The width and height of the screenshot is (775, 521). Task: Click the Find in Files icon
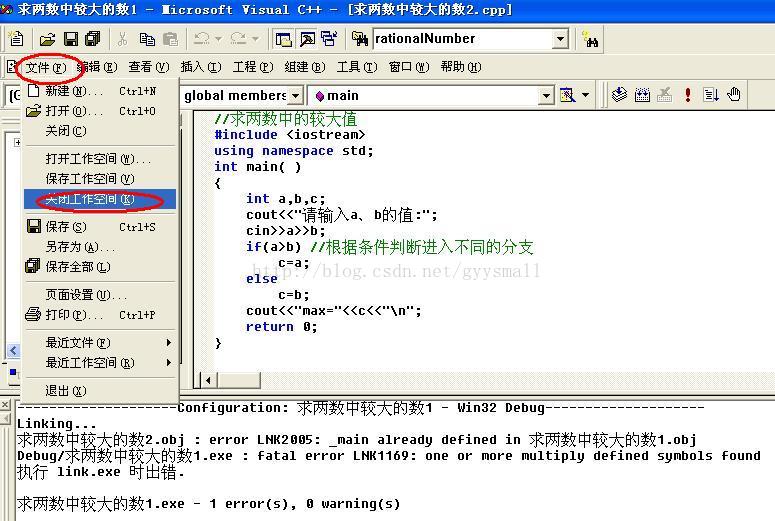click(360, 39)
